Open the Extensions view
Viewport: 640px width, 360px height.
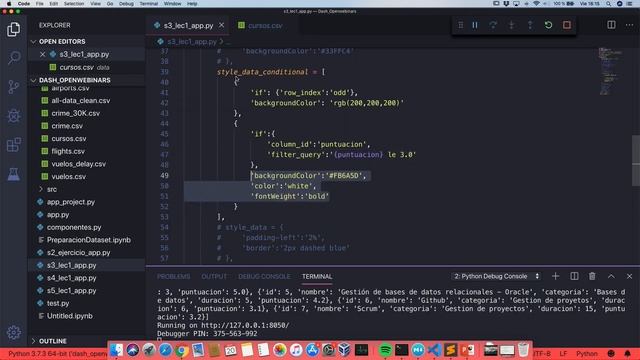13,145
